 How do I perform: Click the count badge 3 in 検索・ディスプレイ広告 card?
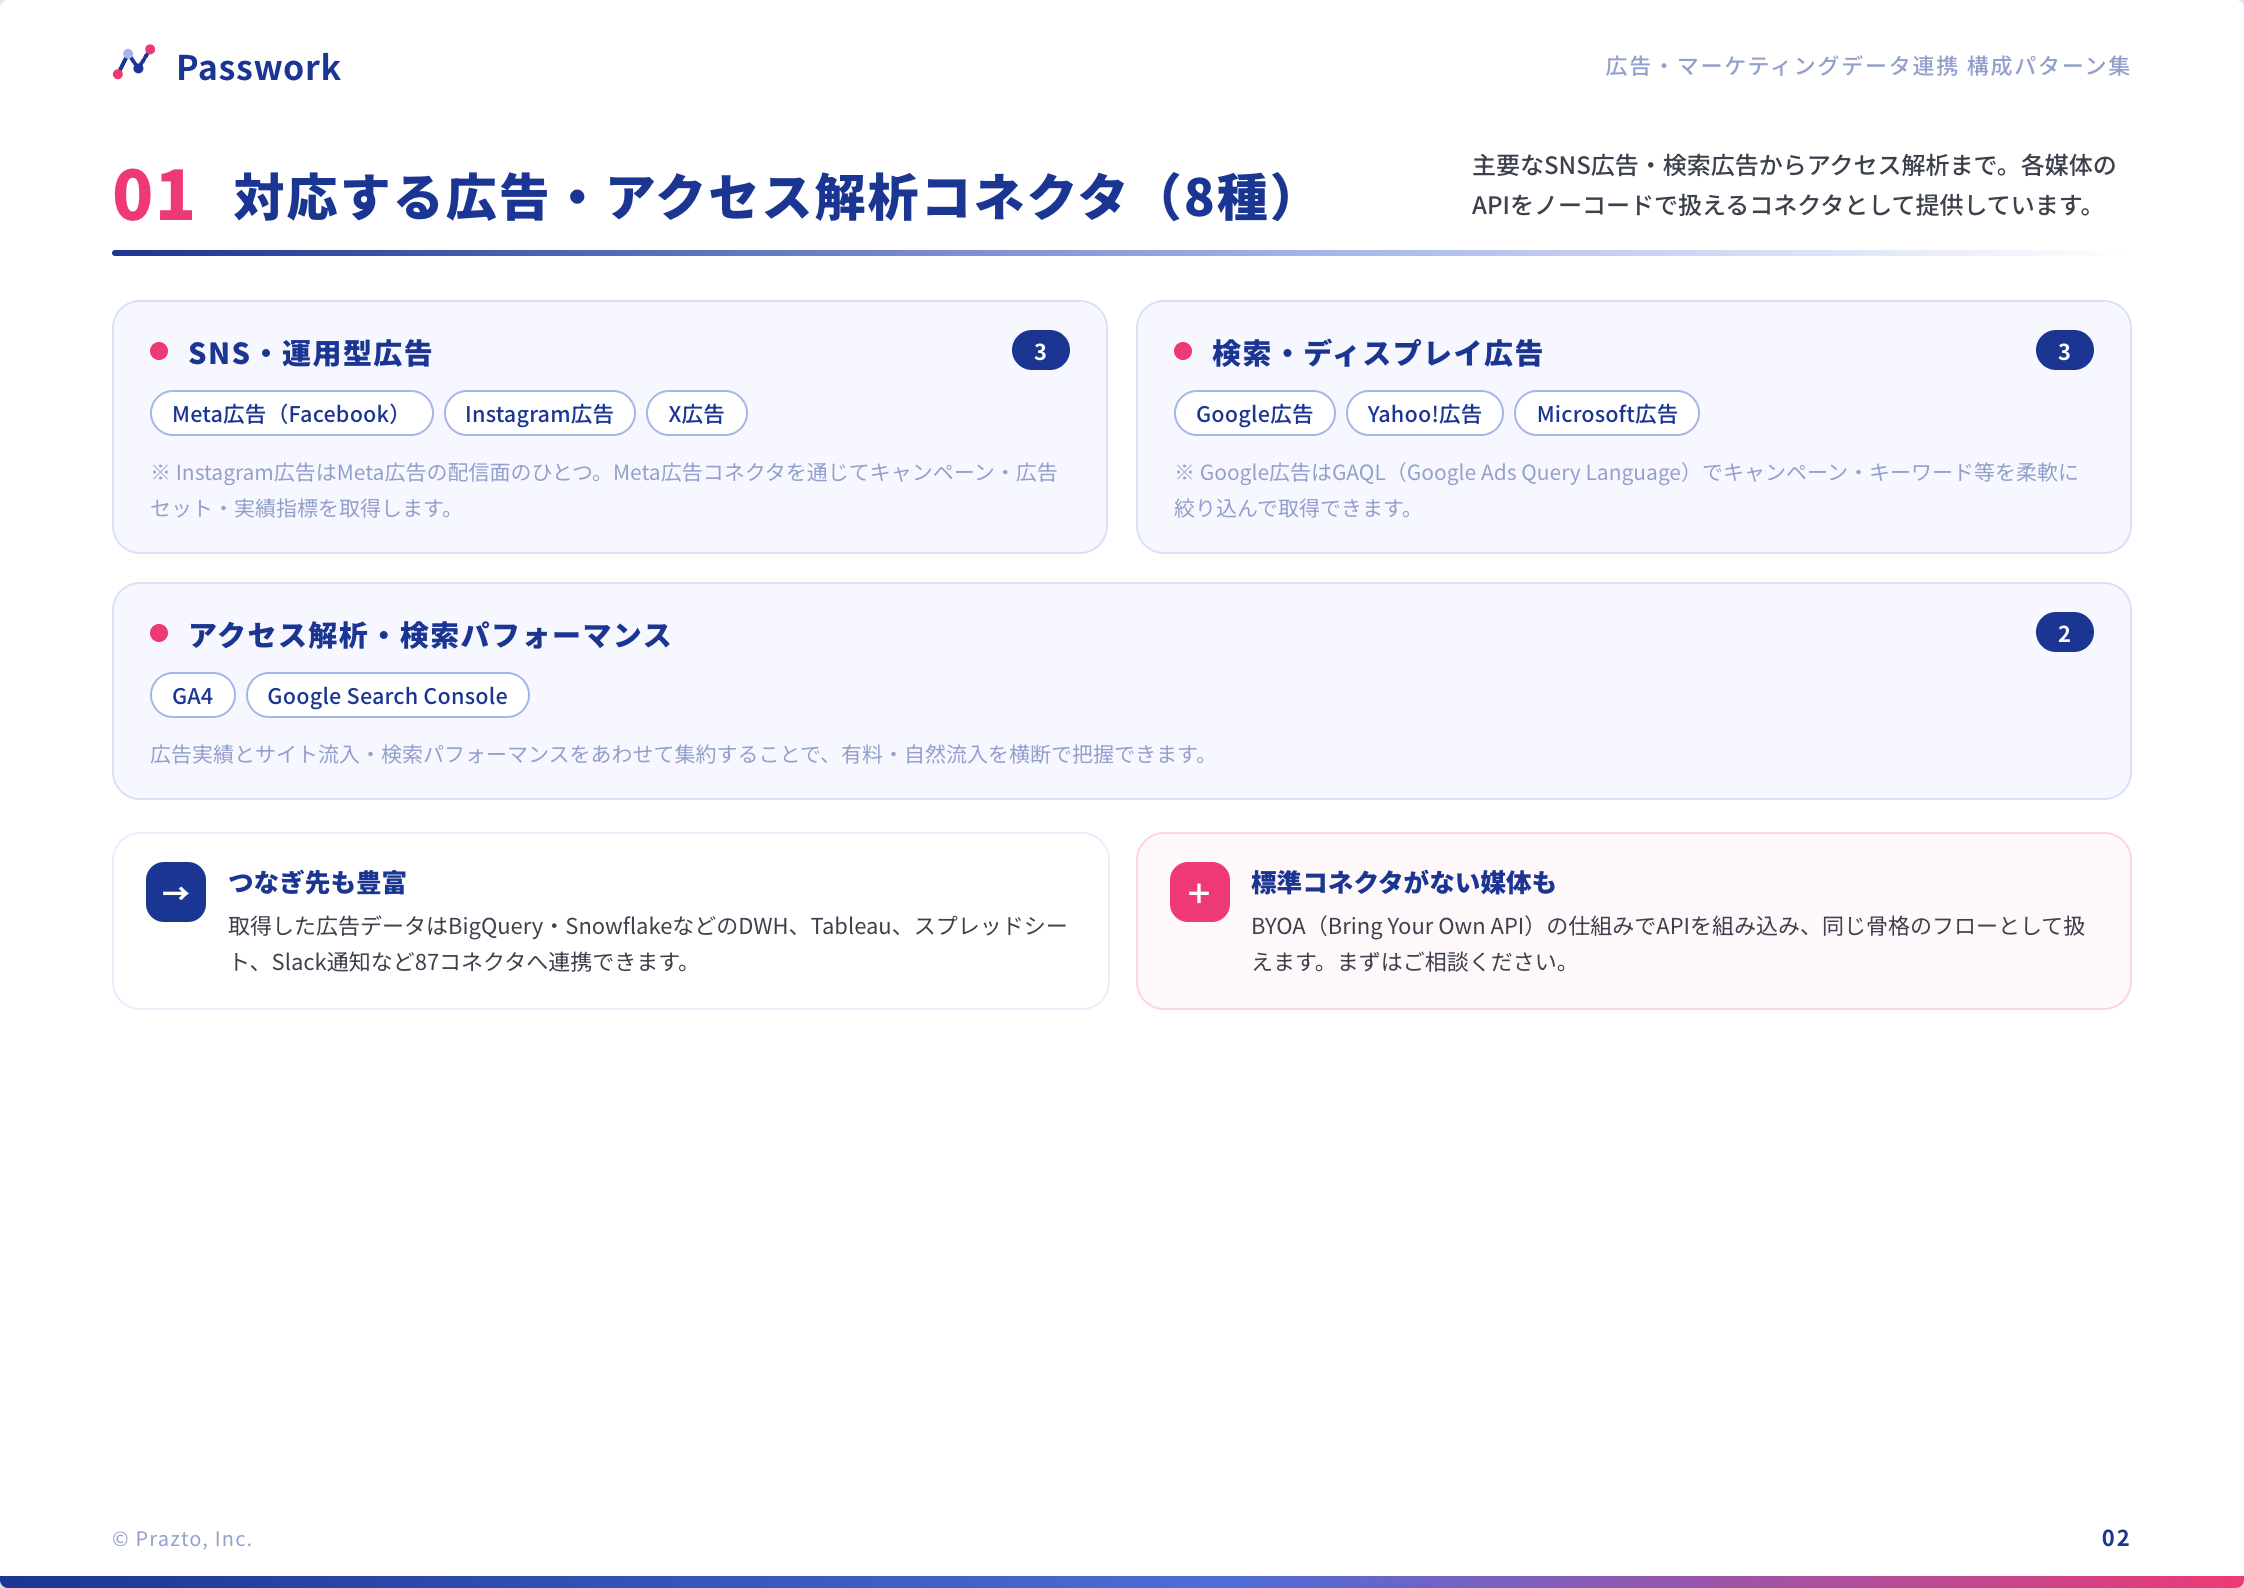[x=2064, y=351]
